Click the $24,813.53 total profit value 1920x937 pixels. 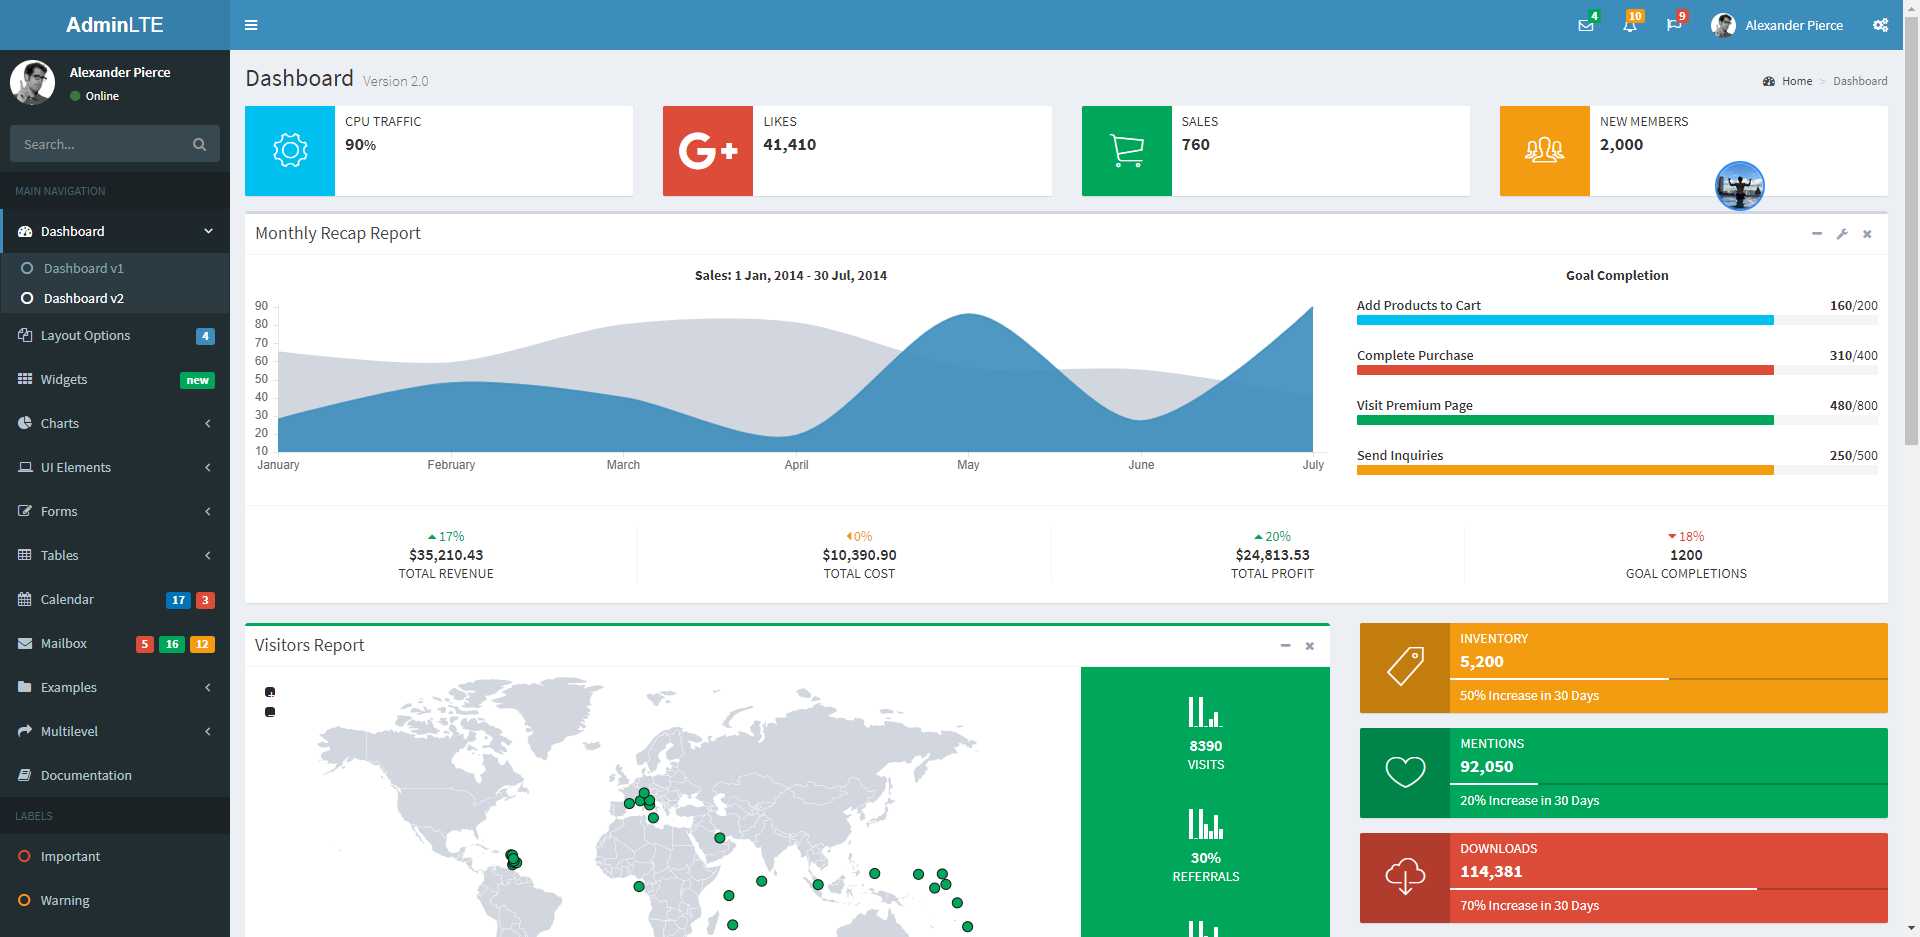point(1272,555)
